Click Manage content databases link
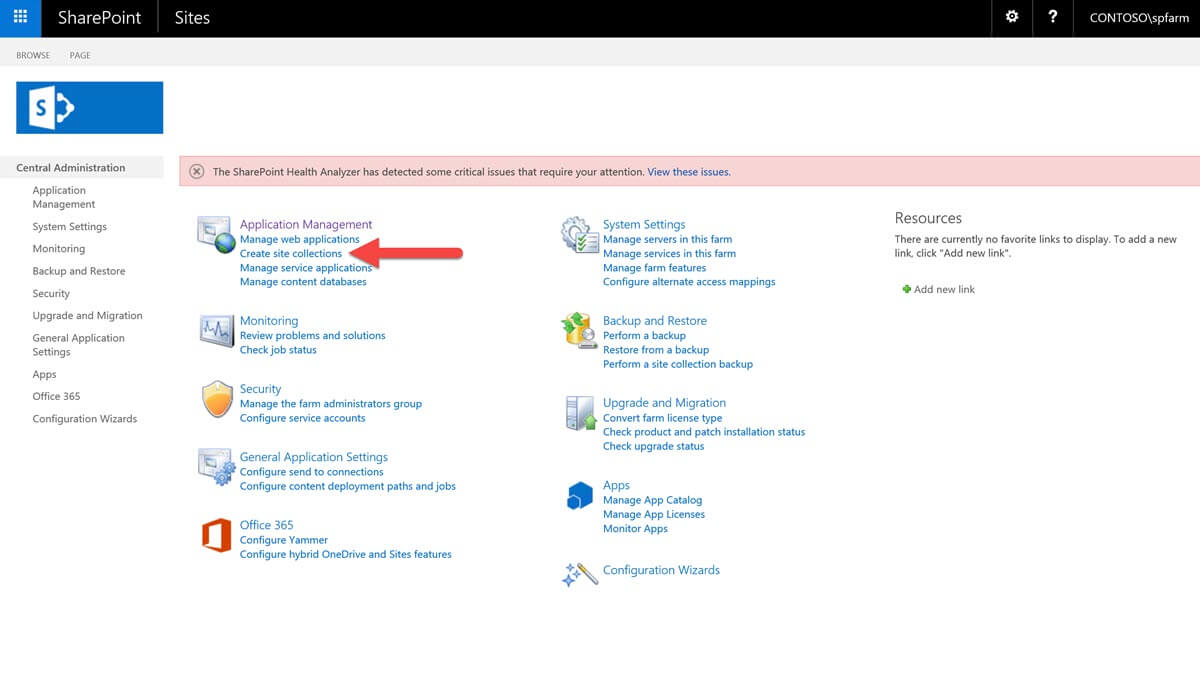The width and height of the screenshot is (1200, 688). 303,282
